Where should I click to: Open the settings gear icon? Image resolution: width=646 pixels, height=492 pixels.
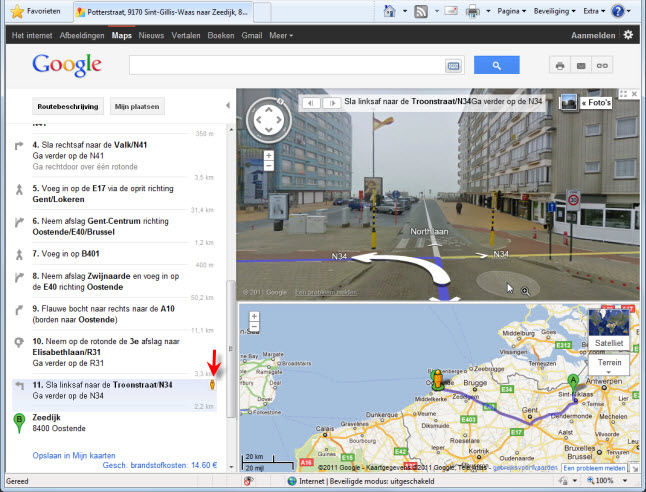[x=628, y=35]
